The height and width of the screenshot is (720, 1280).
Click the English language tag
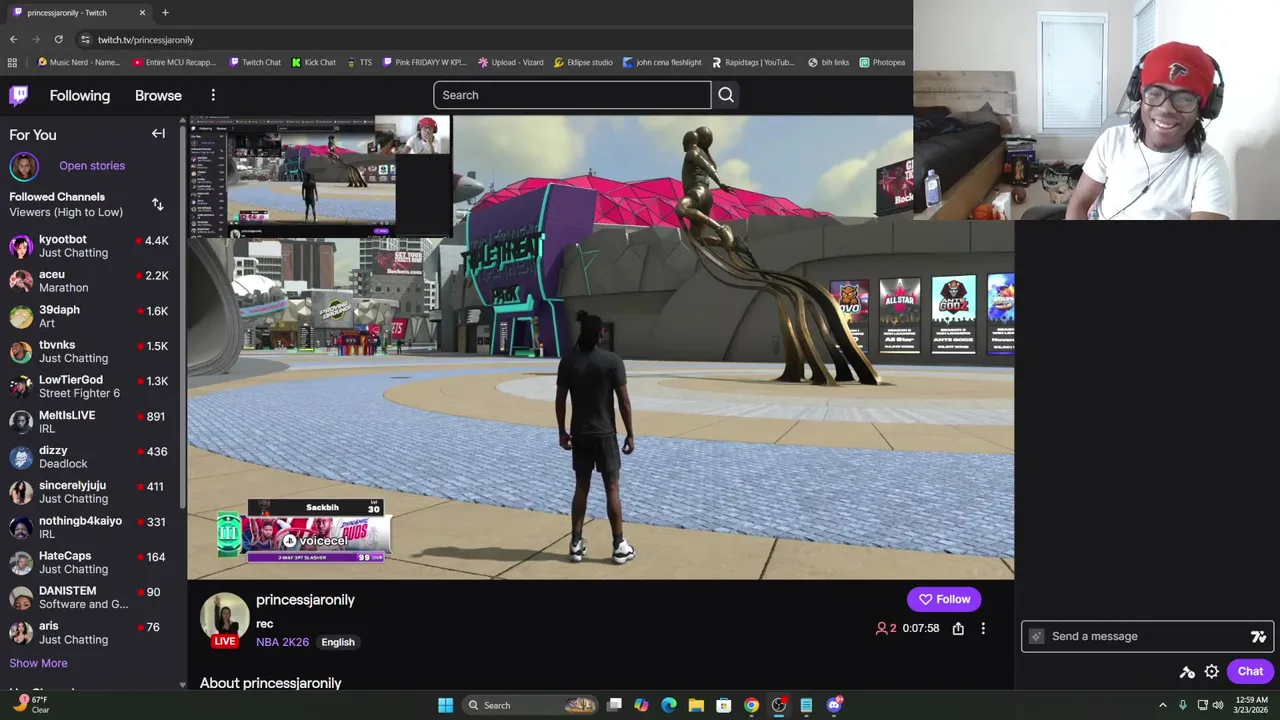[338, 642]
